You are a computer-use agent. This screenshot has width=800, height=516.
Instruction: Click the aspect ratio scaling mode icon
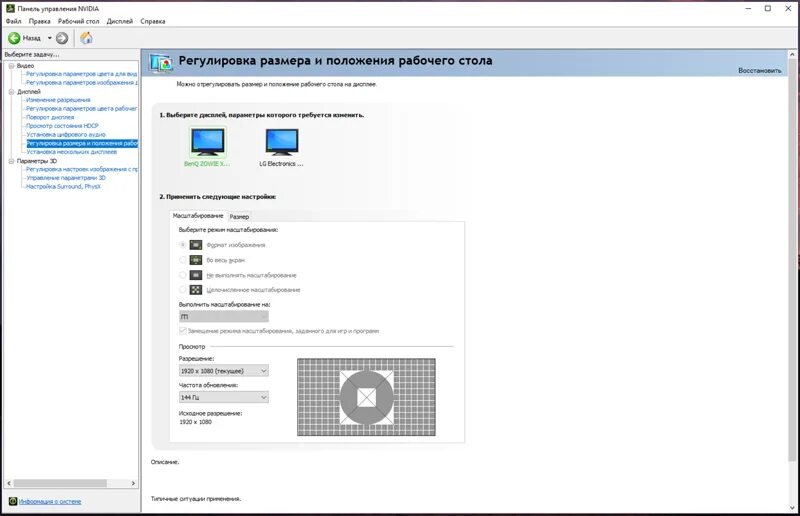pyautogui.click(x=196, y=245)
